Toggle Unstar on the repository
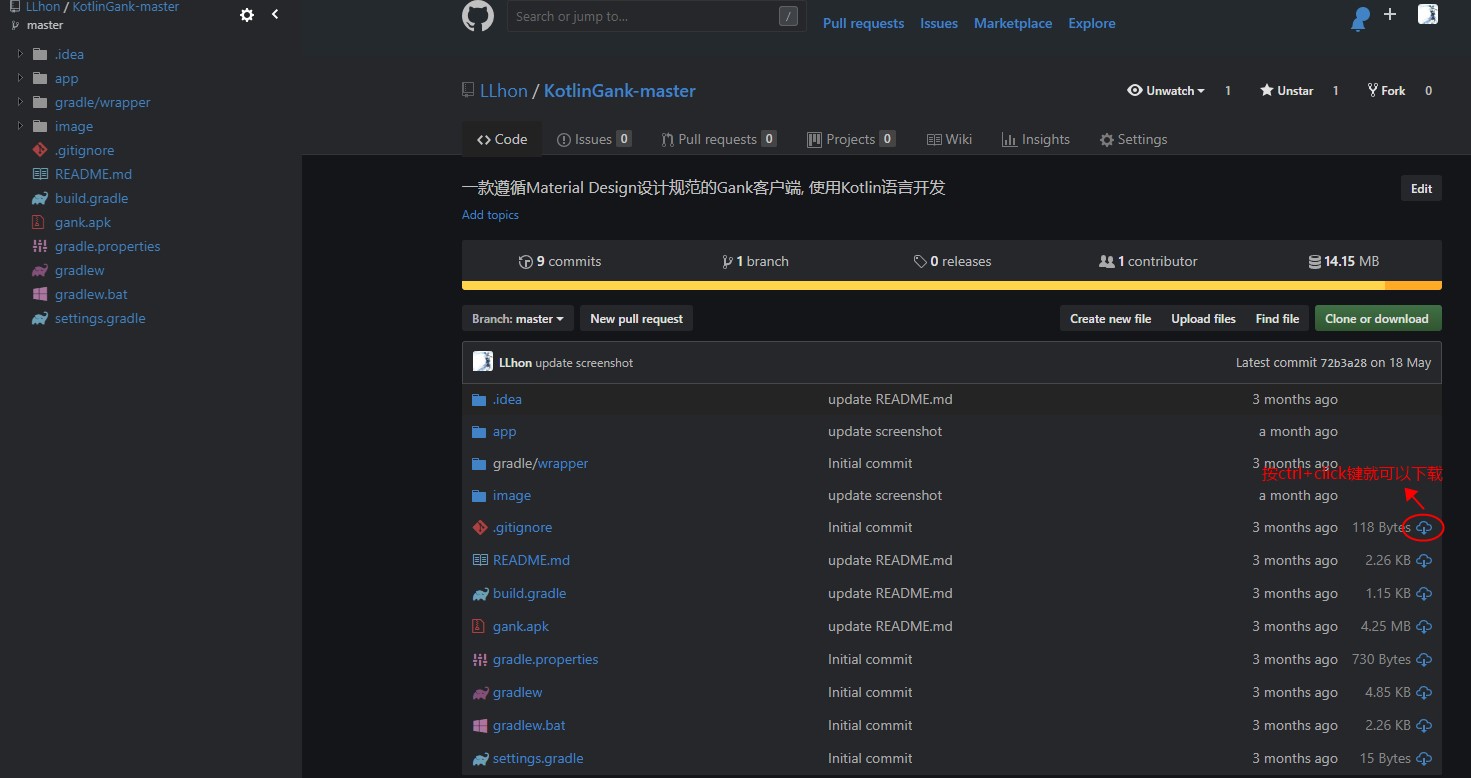1471x778 pixels. pyautogui.click(x=1286, y=90)
